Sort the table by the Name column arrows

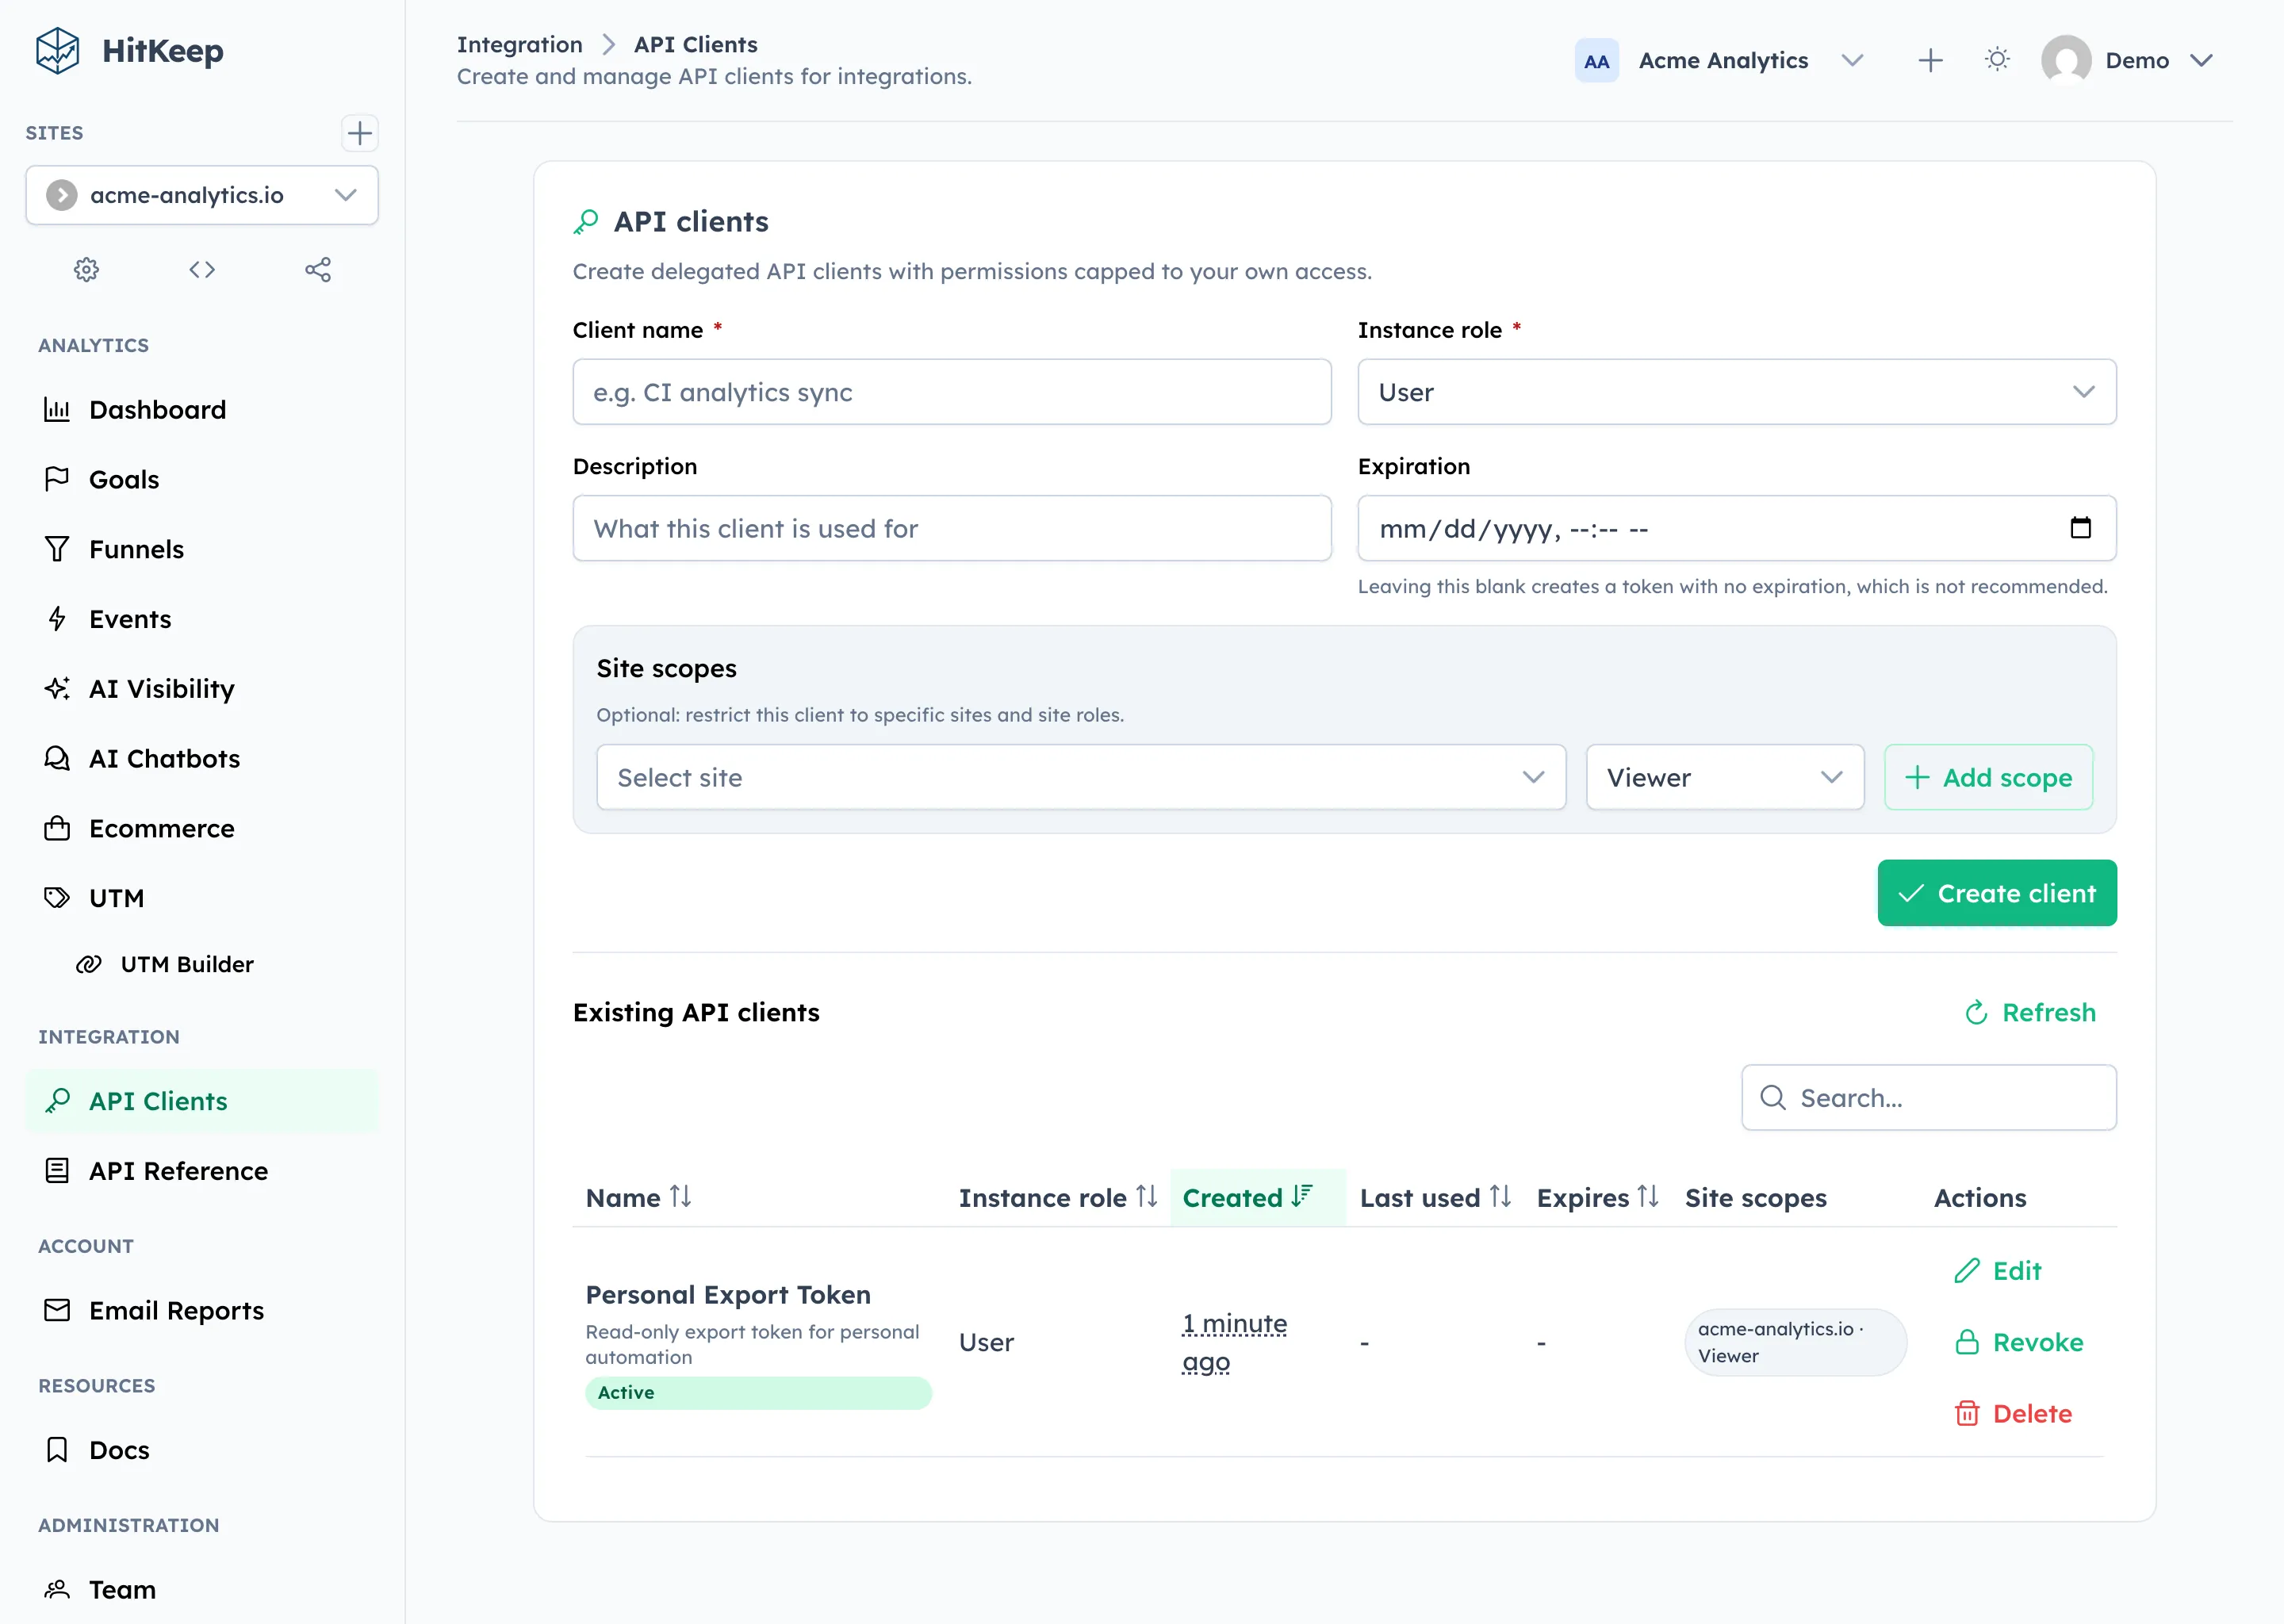[x=681, y=1196]
